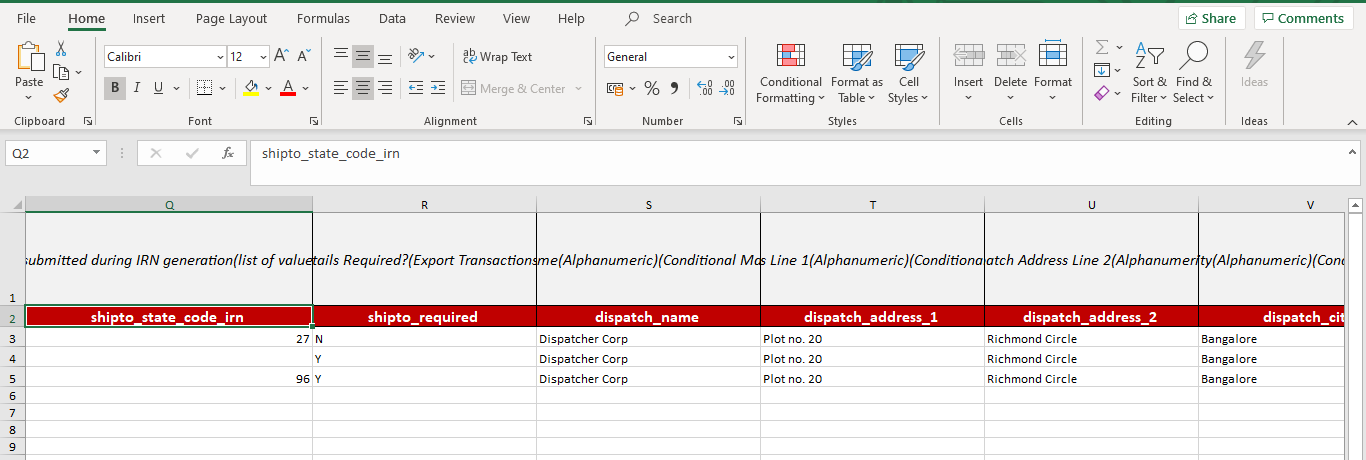The height and width of the screenshot is (460, 1366).
Task: Select the Format Painter brush
Action: tap(61, 96)
